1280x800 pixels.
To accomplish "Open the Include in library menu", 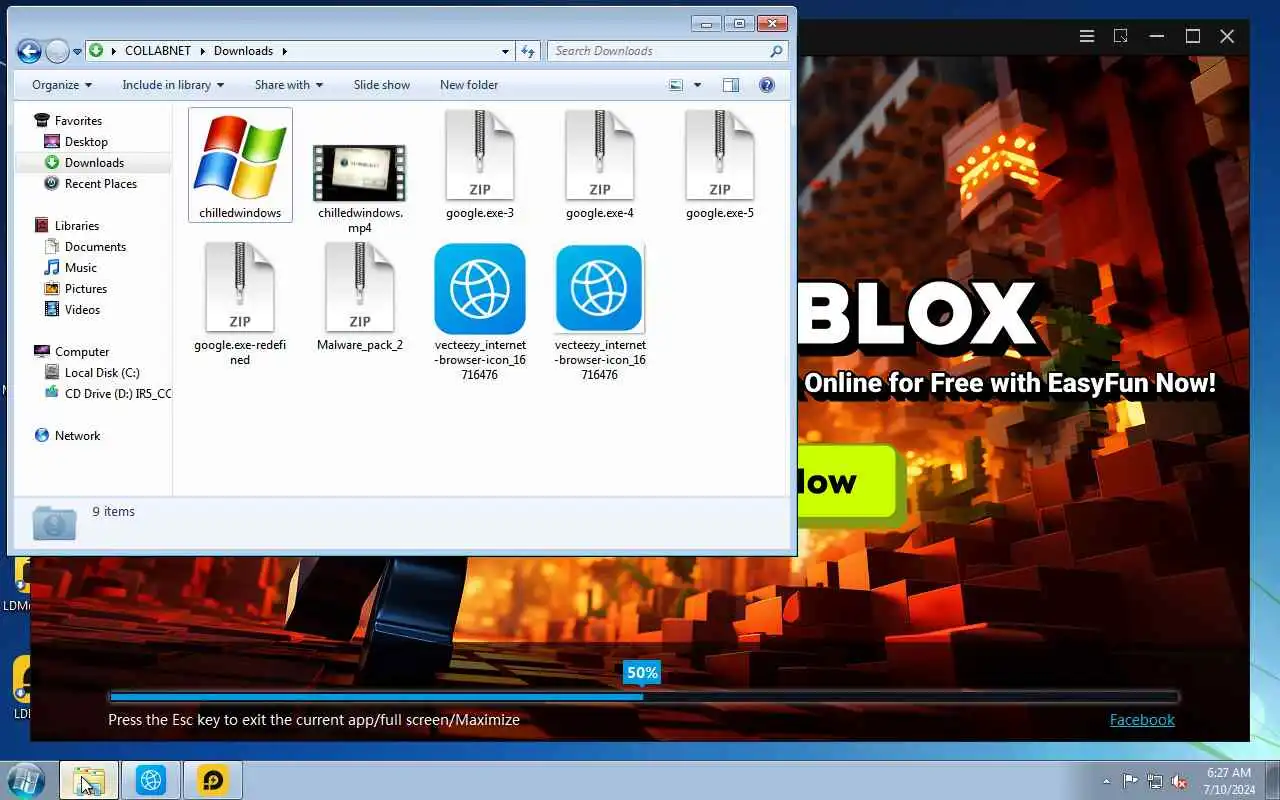I will click(x=173, y=85).
